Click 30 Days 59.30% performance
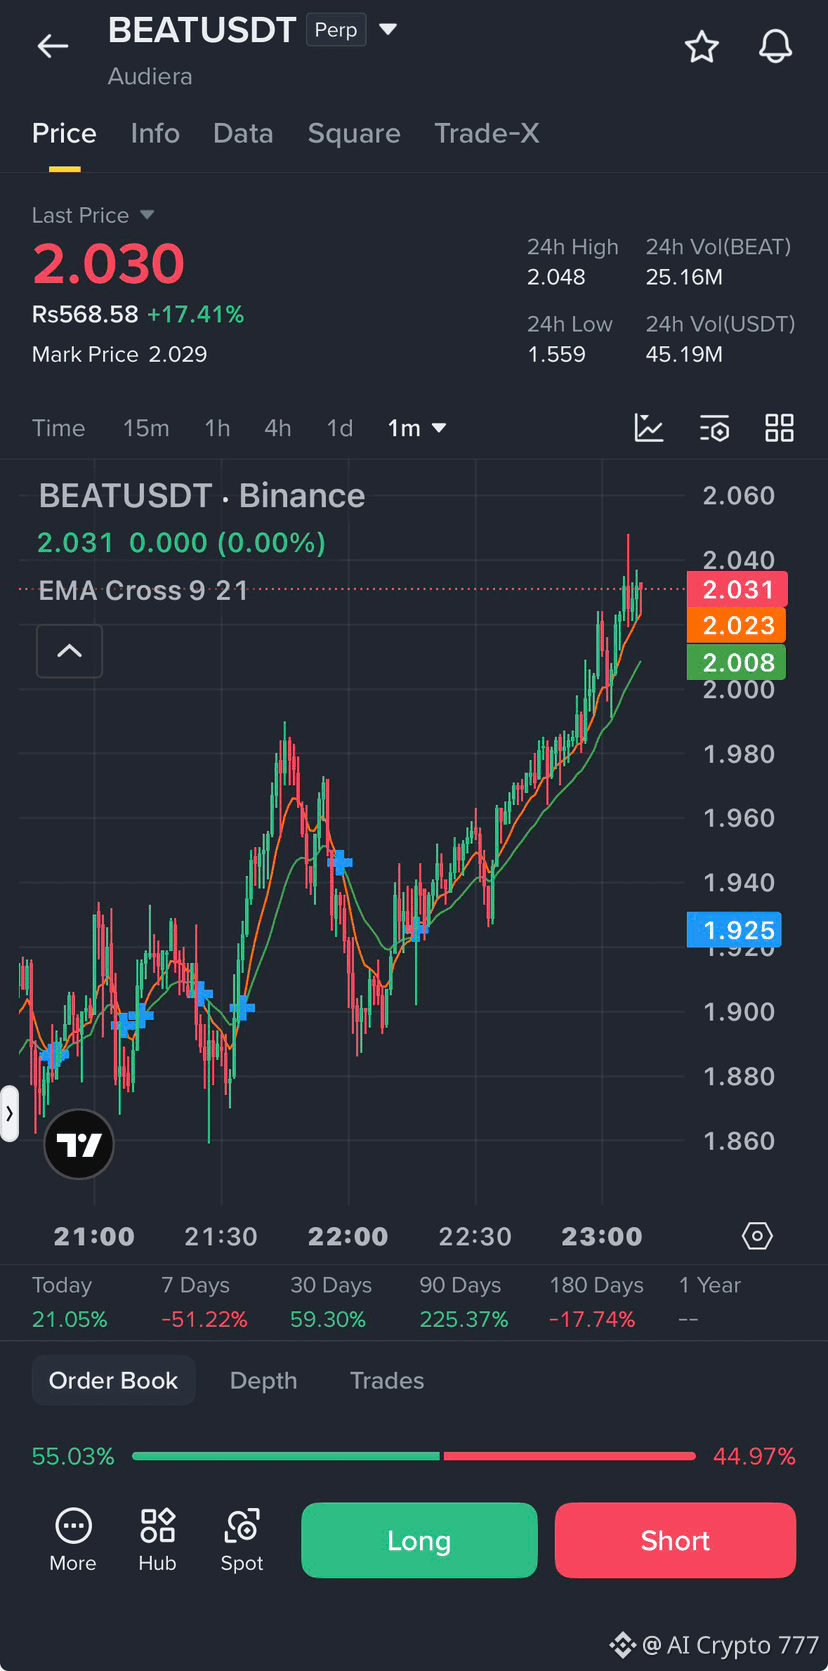This screenshot has height=1671, width=828. [330, 1302]
